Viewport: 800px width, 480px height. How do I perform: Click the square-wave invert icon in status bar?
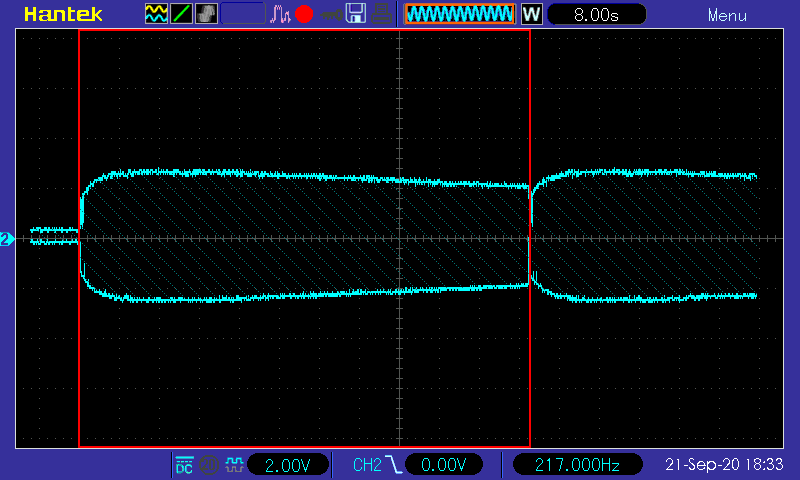click(x=234, y=465)
